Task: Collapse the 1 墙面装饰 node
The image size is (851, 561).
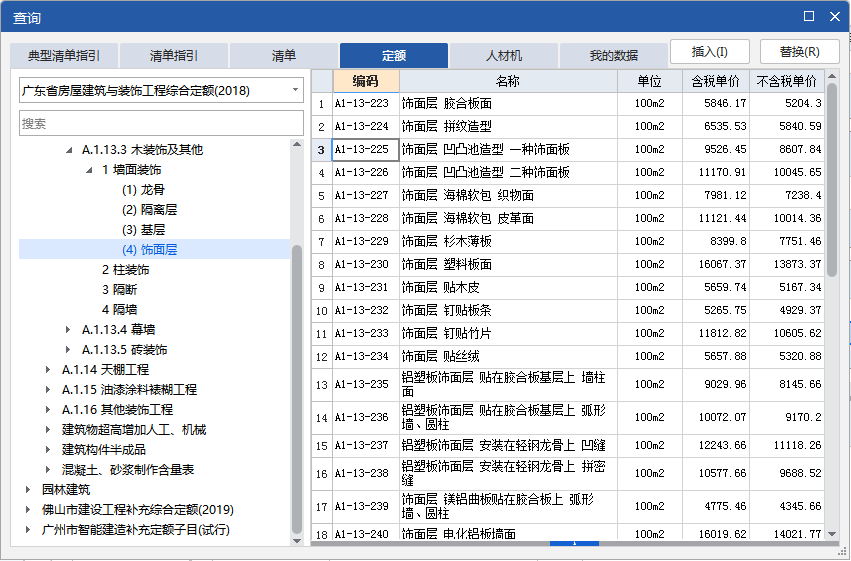Action: (89, 170)
